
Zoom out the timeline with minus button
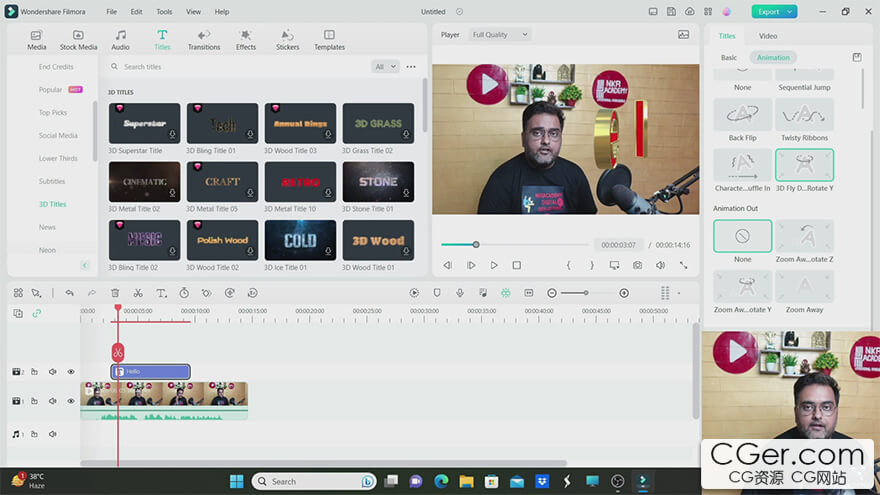point(552,293)
